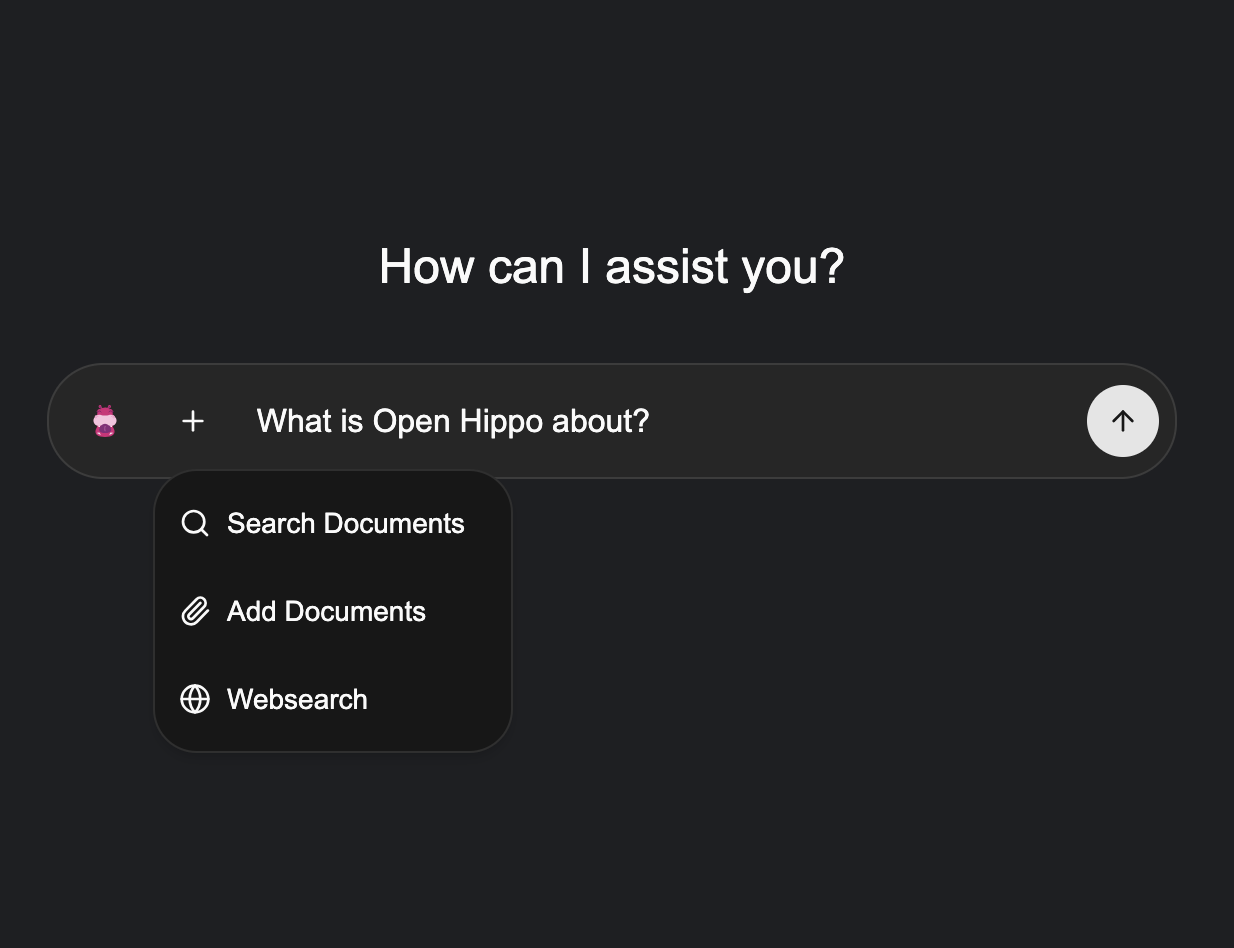
Task: Submit the question with the send button
Action: pos(1122,421)
